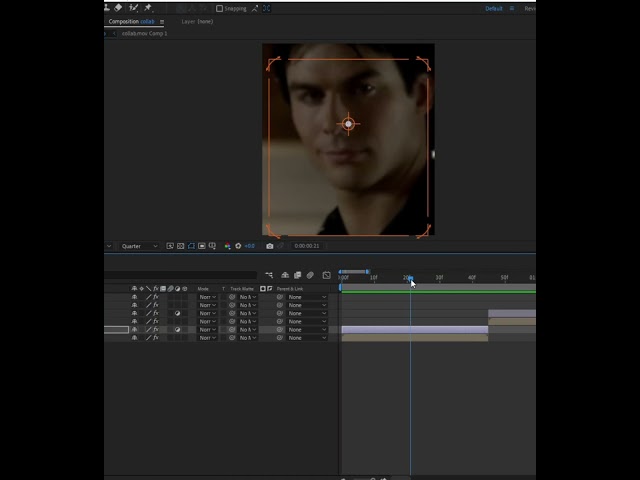Toggle snap to edges extending beyond layer
This screenshot has height=480, width=640.
coord(255,9)
